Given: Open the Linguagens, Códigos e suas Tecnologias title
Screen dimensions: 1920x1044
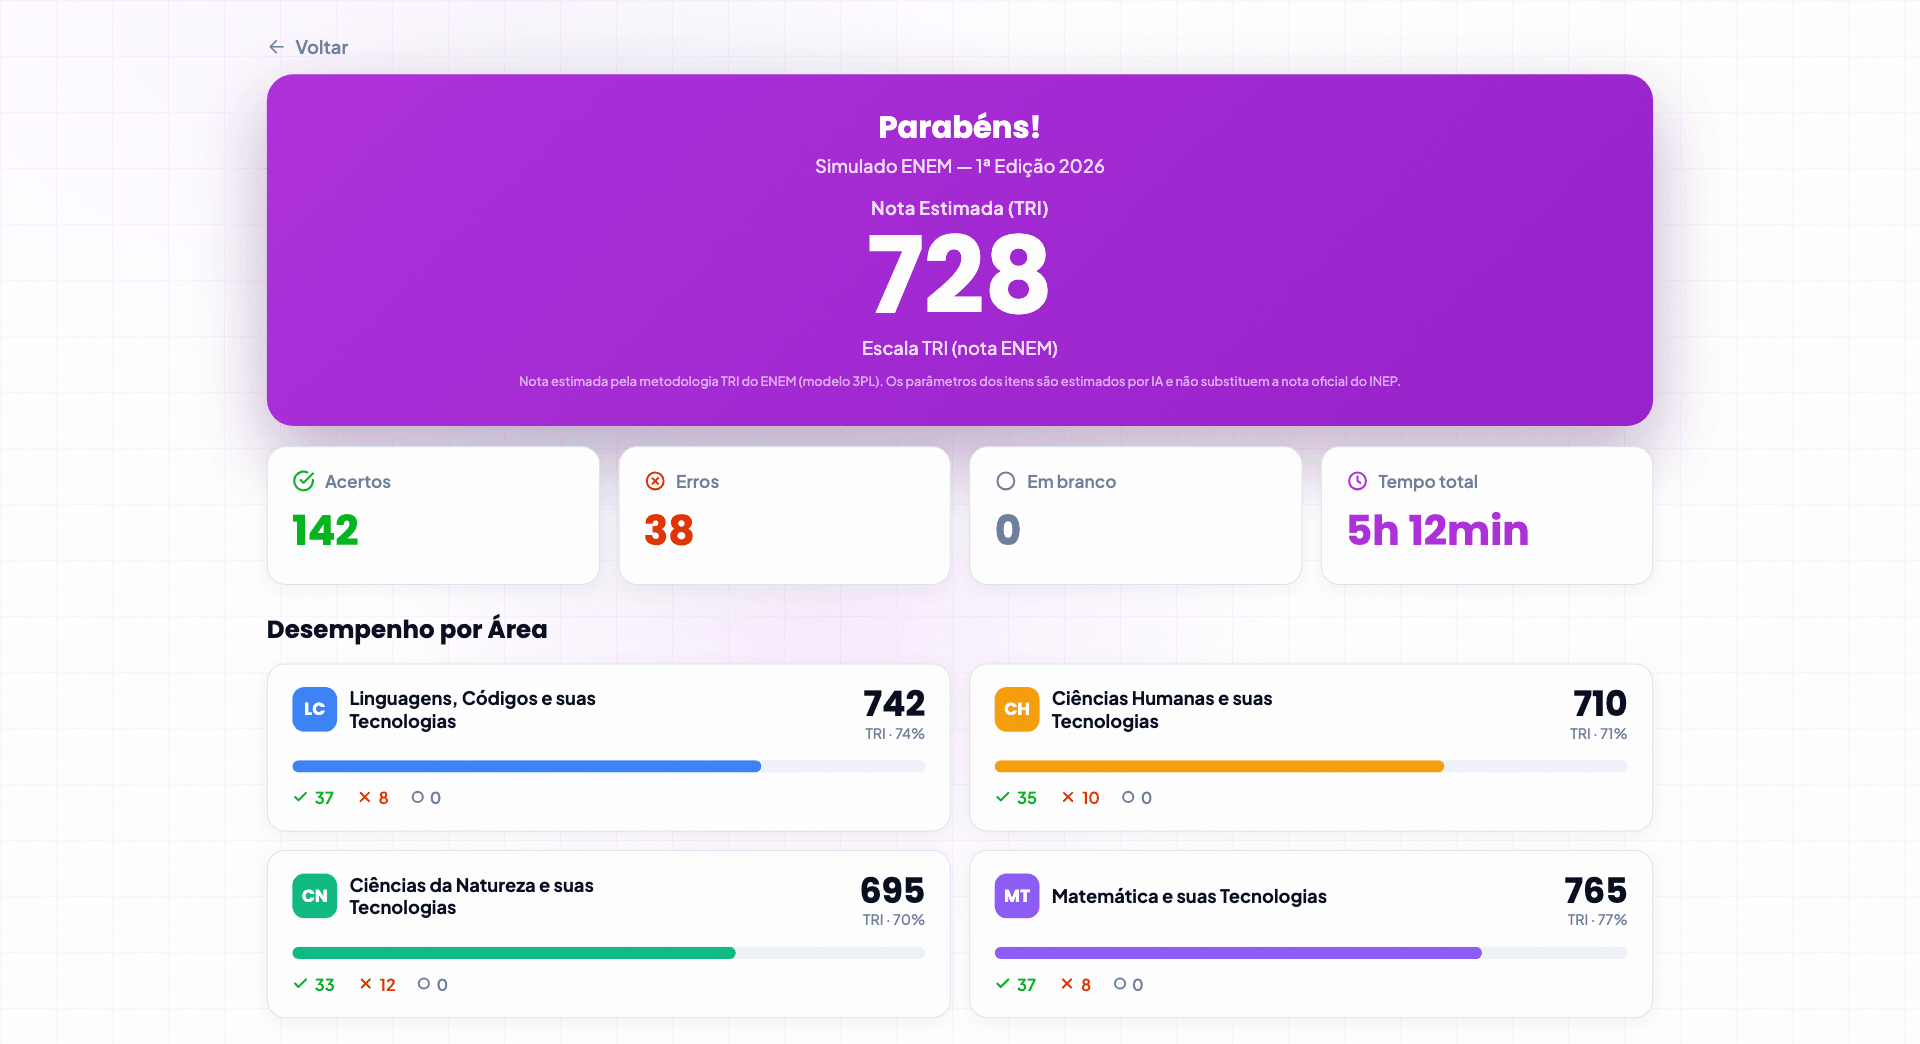Looking at the screenshot, I should [472, 710].
